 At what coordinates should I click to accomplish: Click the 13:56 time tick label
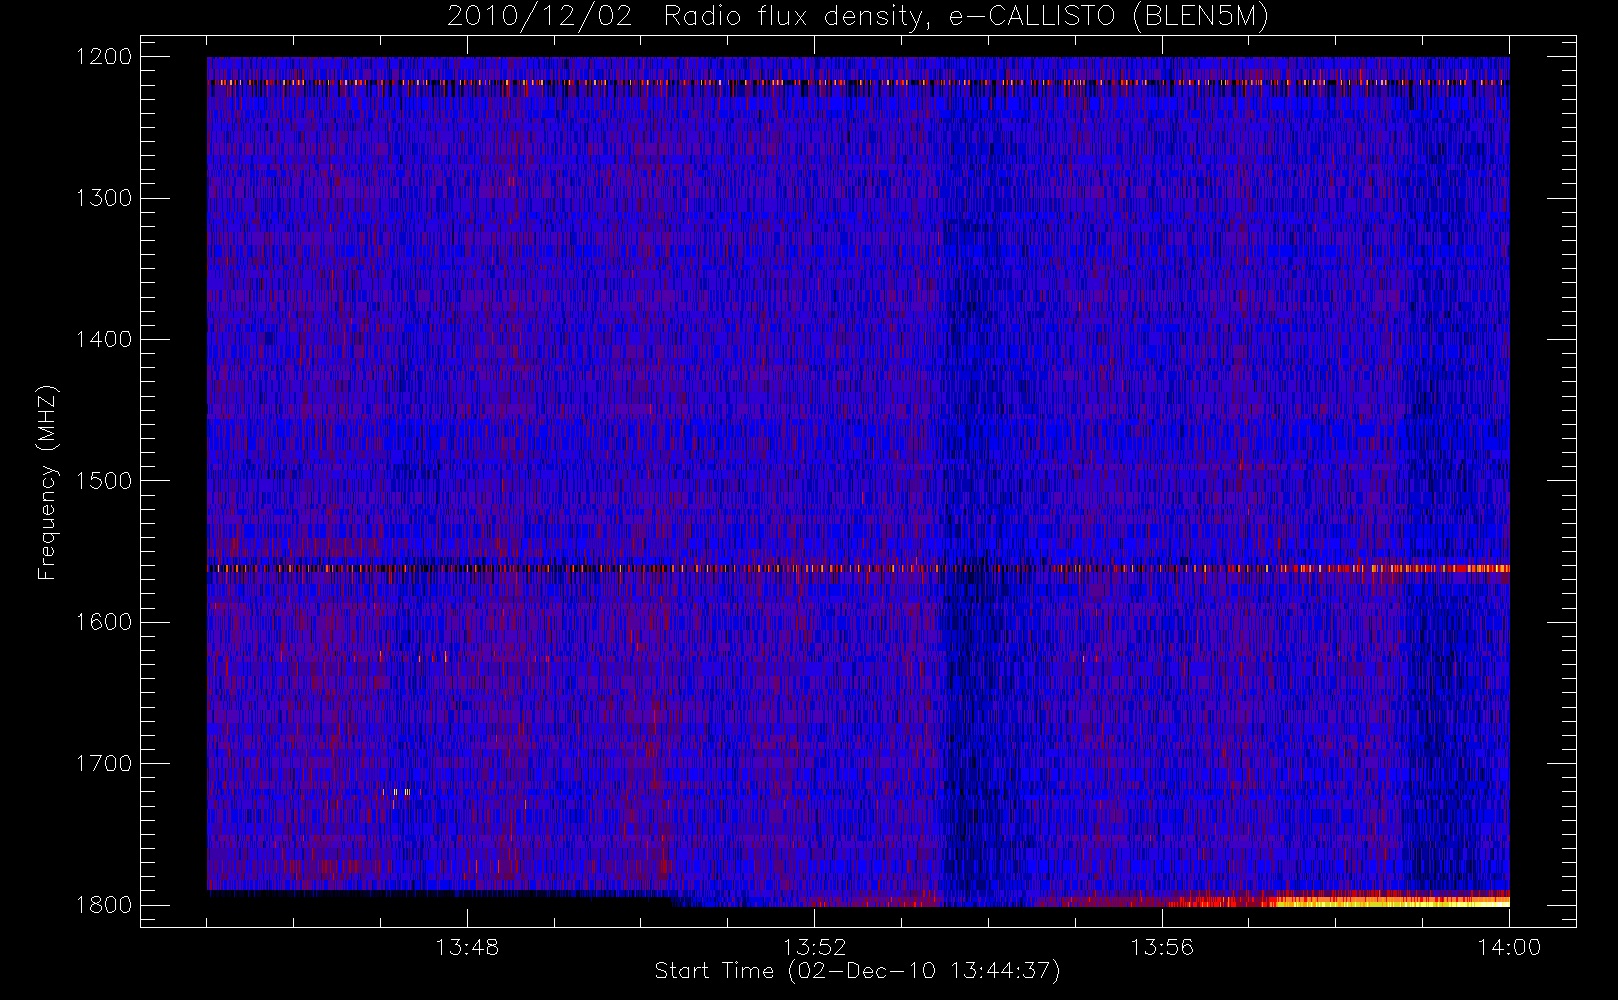pyautogui.click(x=1162, y=947)
